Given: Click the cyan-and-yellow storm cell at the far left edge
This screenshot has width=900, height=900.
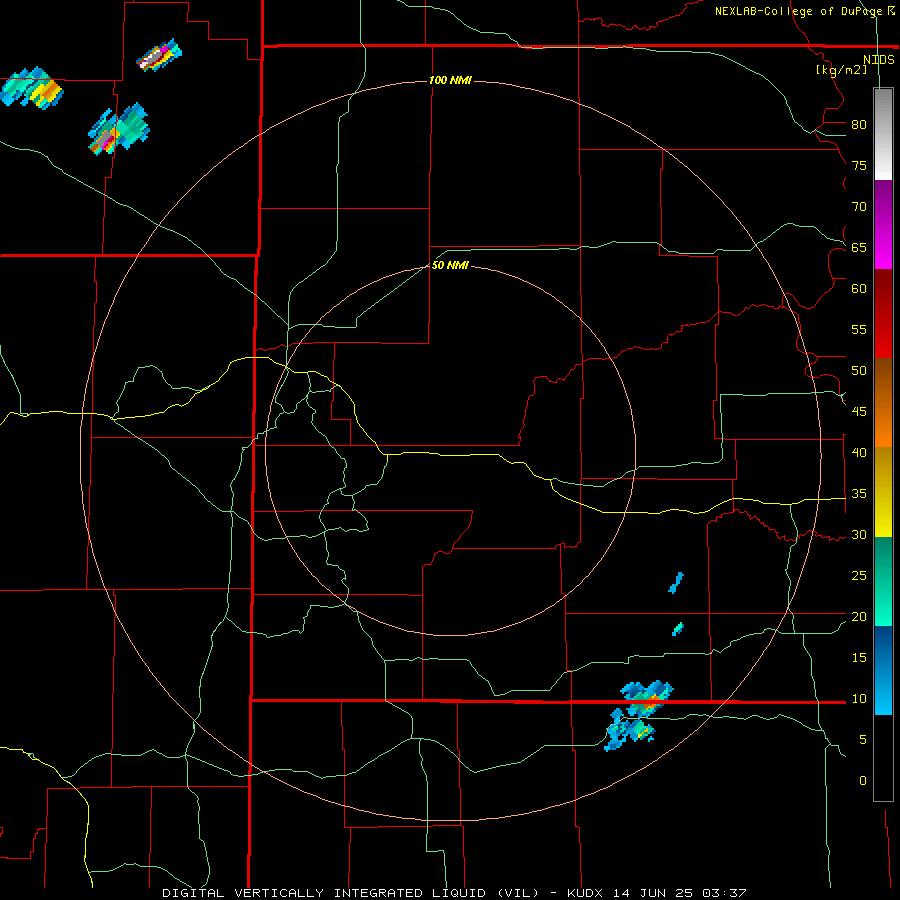Looking at the screenshot, I should (x=32, y=88).
